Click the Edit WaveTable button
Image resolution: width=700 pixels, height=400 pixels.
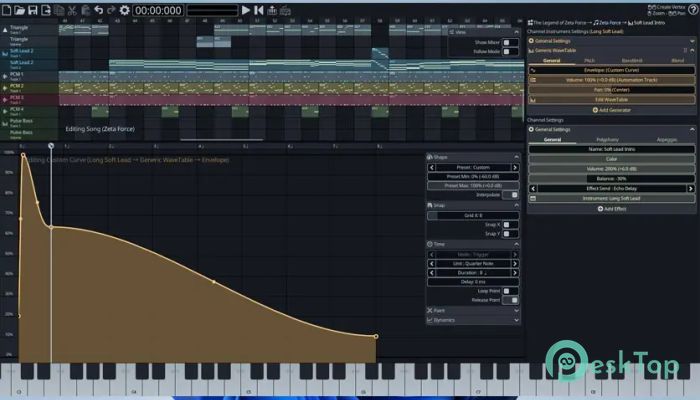point(611,100)
